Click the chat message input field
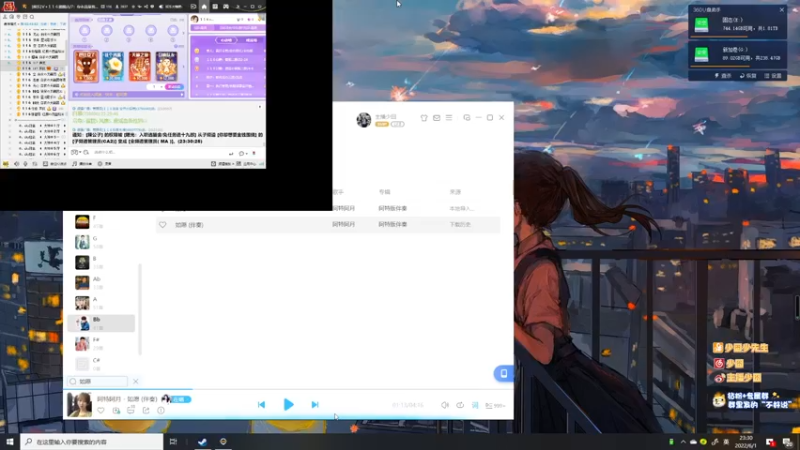The image size is (800, 450). point(158,153)
